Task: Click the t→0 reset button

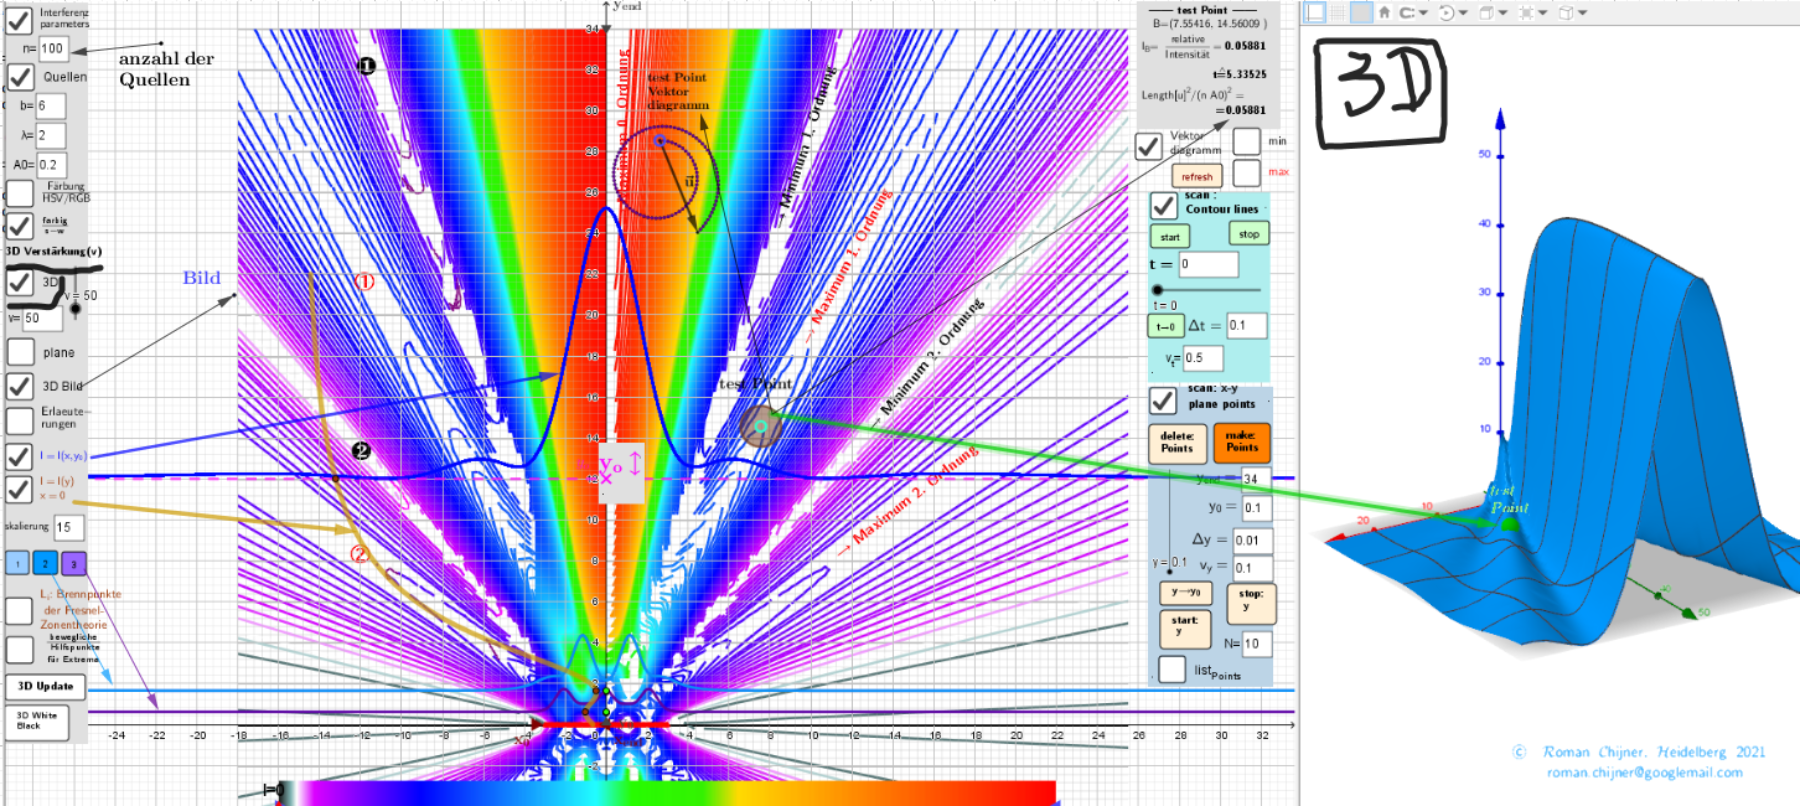Action: [x=1165, y=326]
